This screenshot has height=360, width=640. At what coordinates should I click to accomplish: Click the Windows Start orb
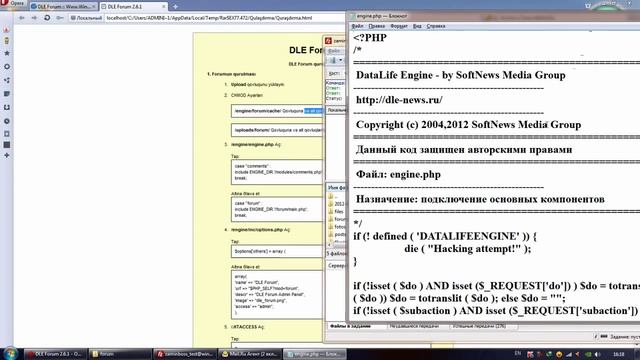point(10,353)
